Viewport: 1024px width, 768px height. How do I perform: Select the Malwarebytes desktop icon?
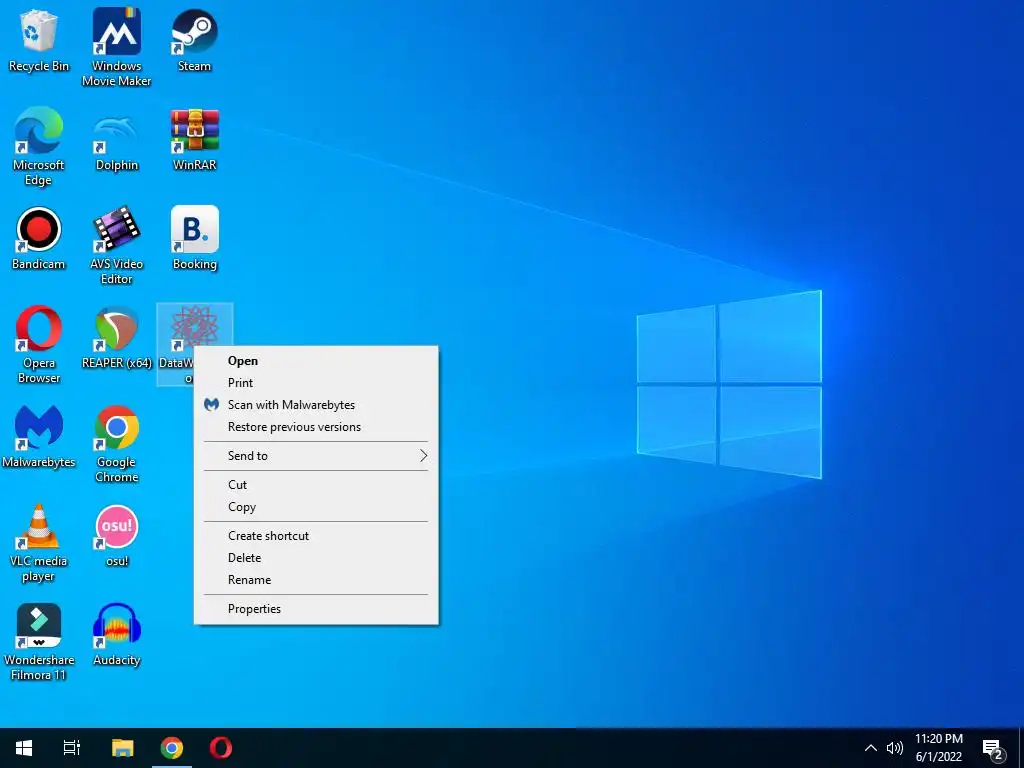39,437
